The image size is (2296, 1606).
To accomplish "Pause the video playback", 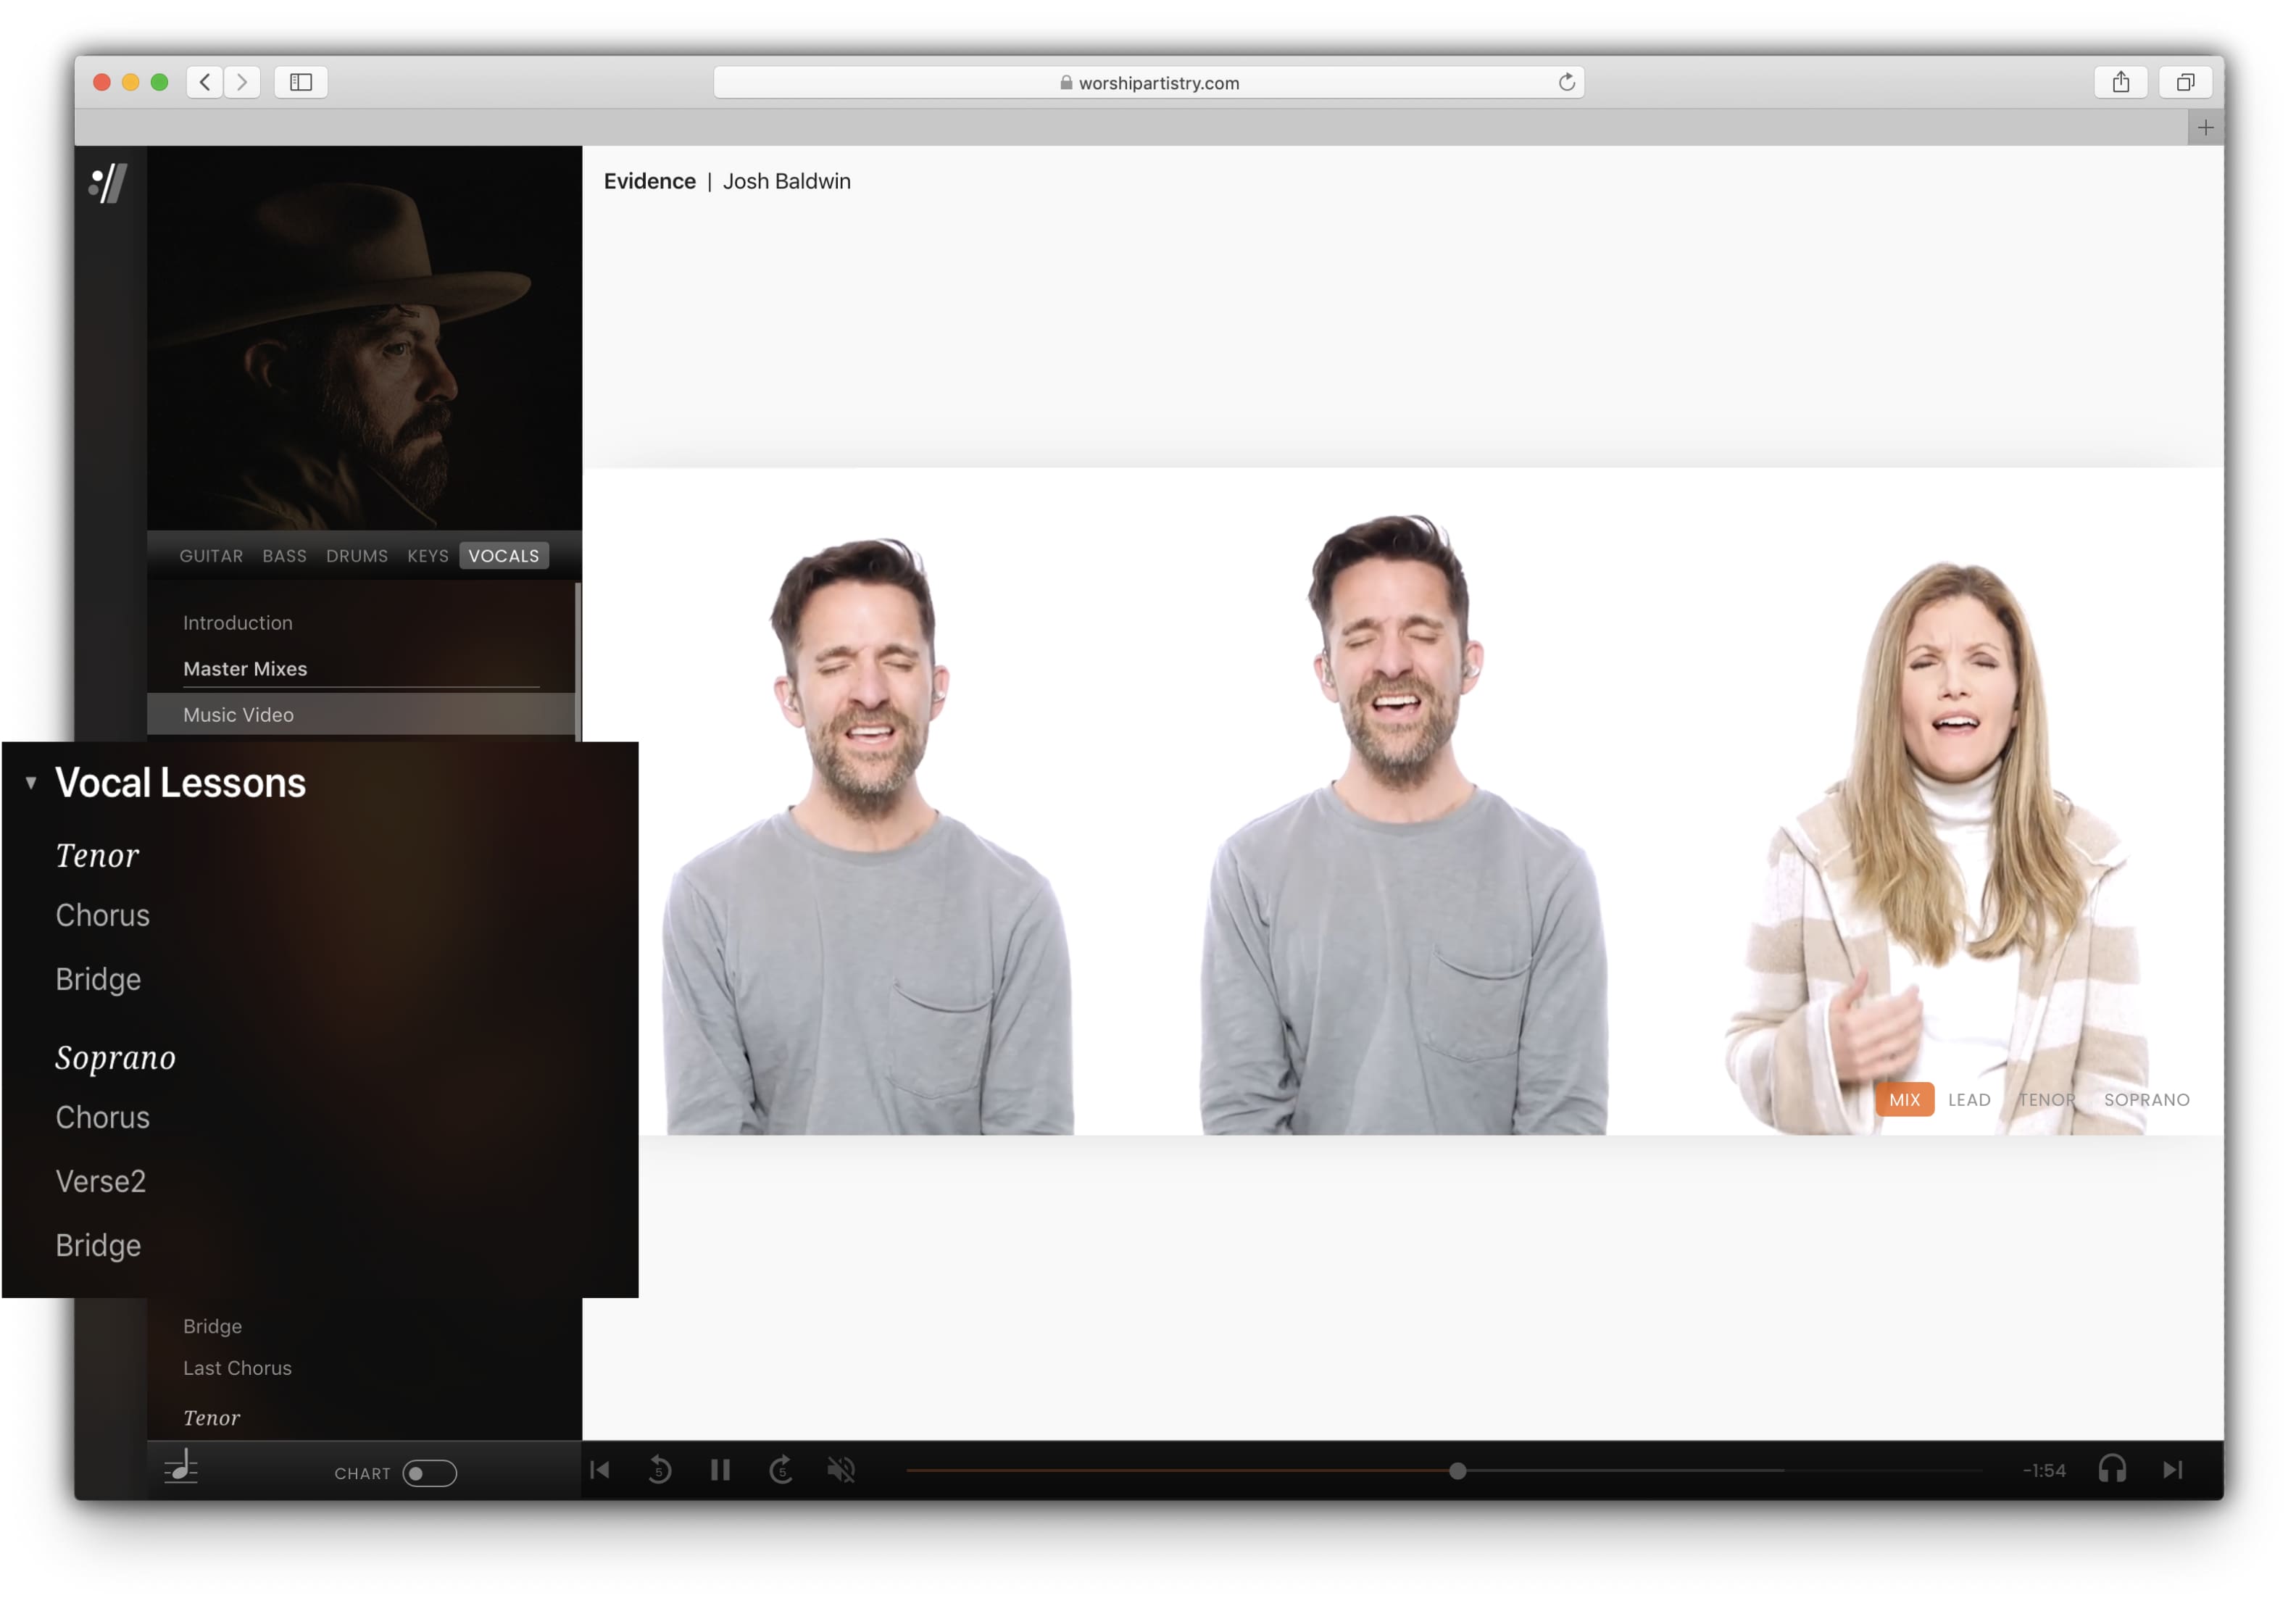I will pyautogui.click(x=720, y=1470).
